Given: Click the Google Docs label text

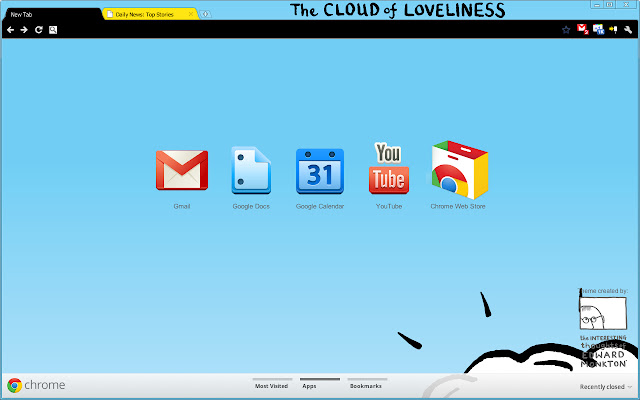Looking at the screenshot, I should pyautogui.click(x=251, y=206).
